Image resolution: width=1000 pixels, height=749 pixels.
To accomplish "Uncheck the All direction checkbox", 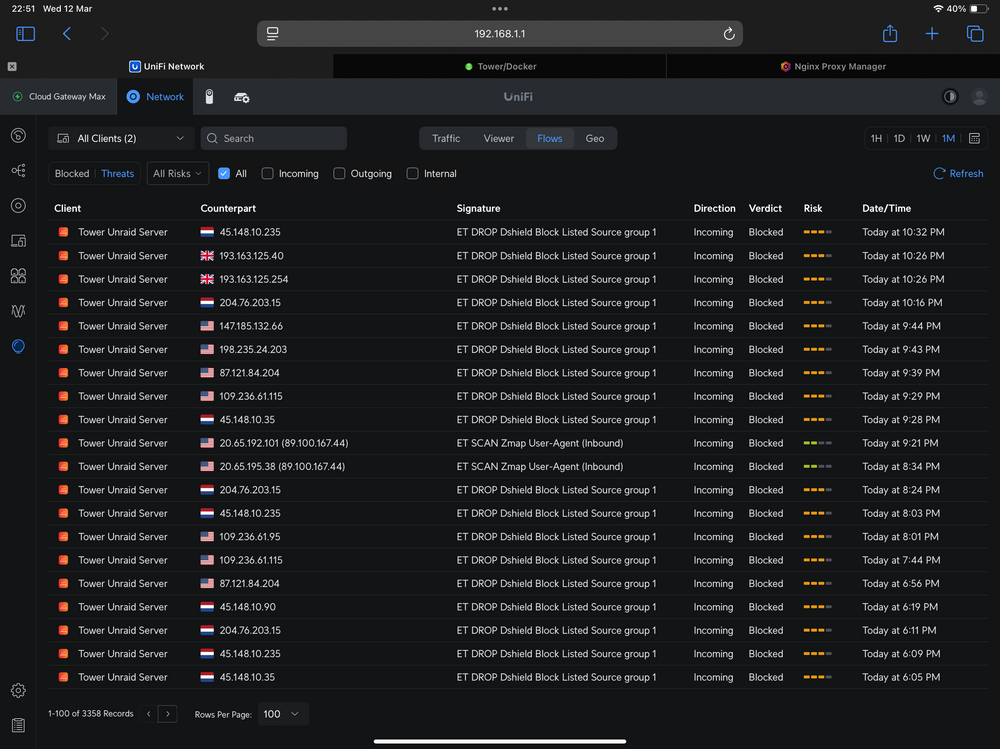I will pos(224,174).
